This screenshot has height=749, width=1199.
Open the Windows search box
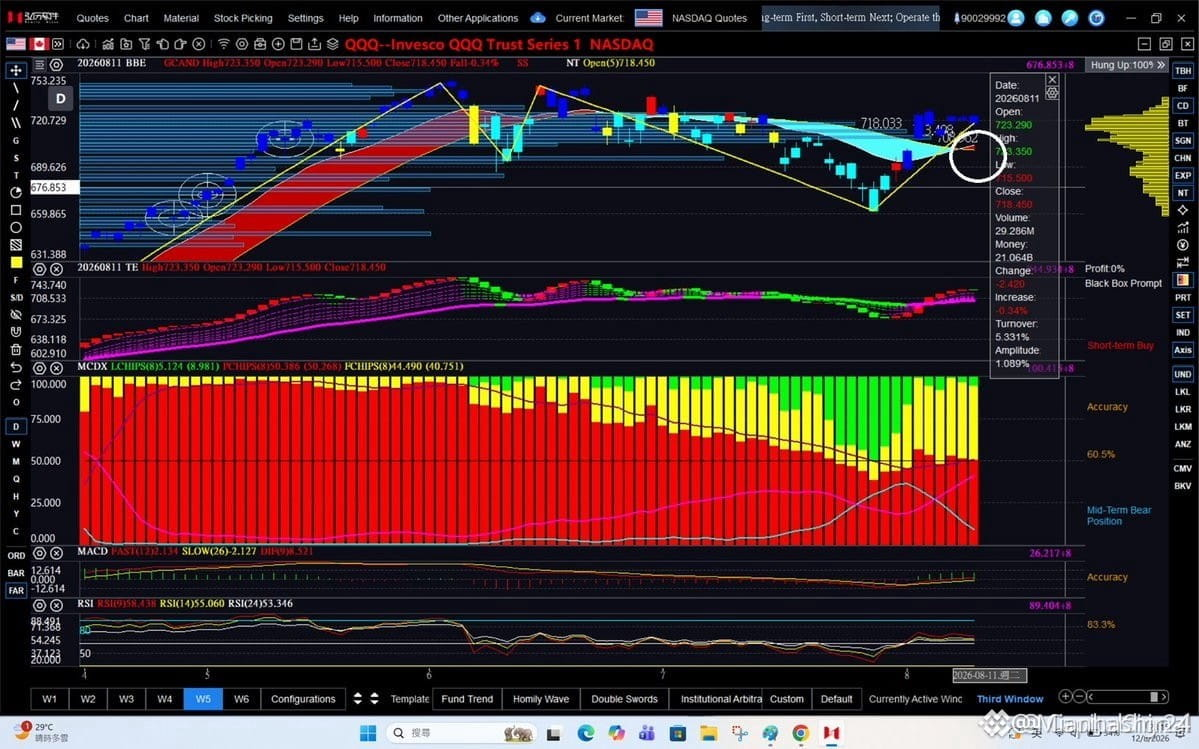(x=463, y=733)
